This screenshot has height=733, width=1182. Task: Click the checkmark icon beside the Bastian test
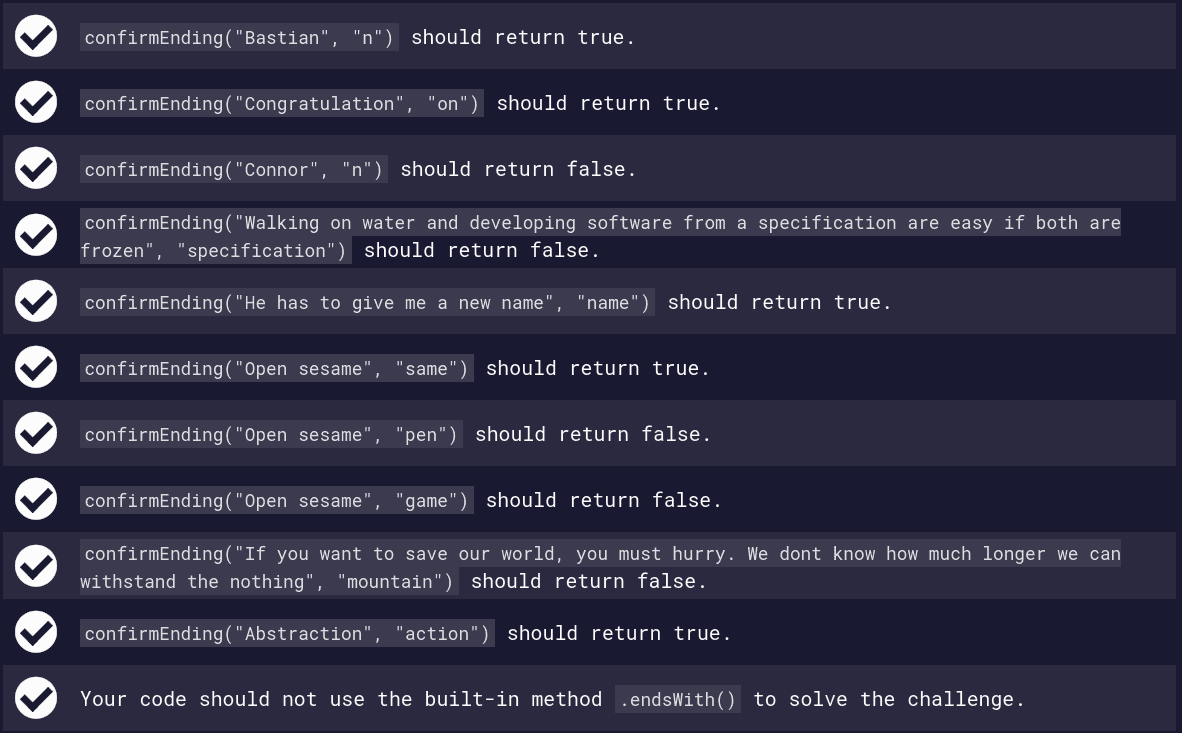pos(36,36)
